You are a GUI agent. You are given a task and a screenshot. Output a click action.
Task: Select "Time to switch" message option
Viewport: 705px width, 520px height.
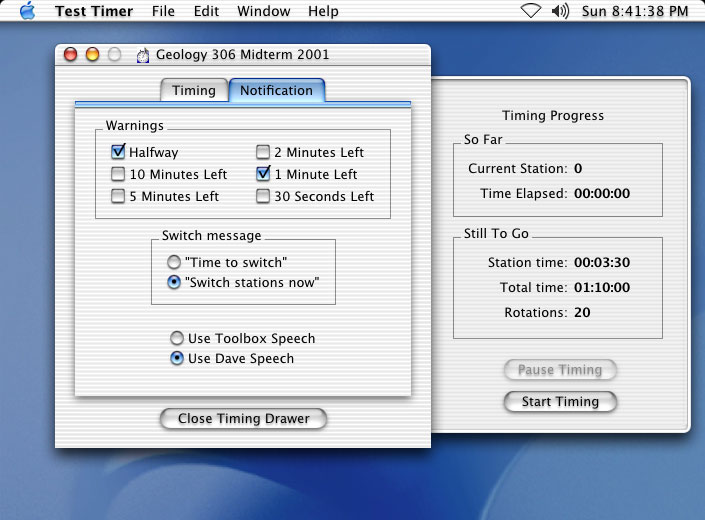[x=175, y=261]
